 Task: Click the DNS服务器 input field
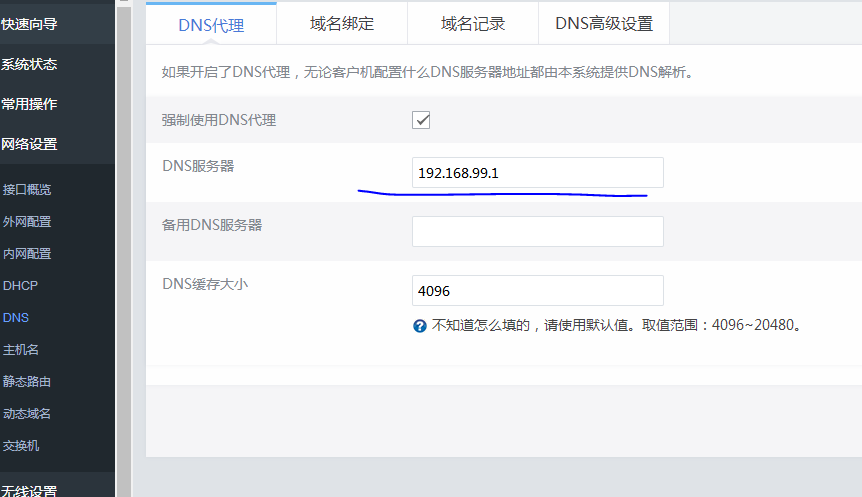coord(537,173)
